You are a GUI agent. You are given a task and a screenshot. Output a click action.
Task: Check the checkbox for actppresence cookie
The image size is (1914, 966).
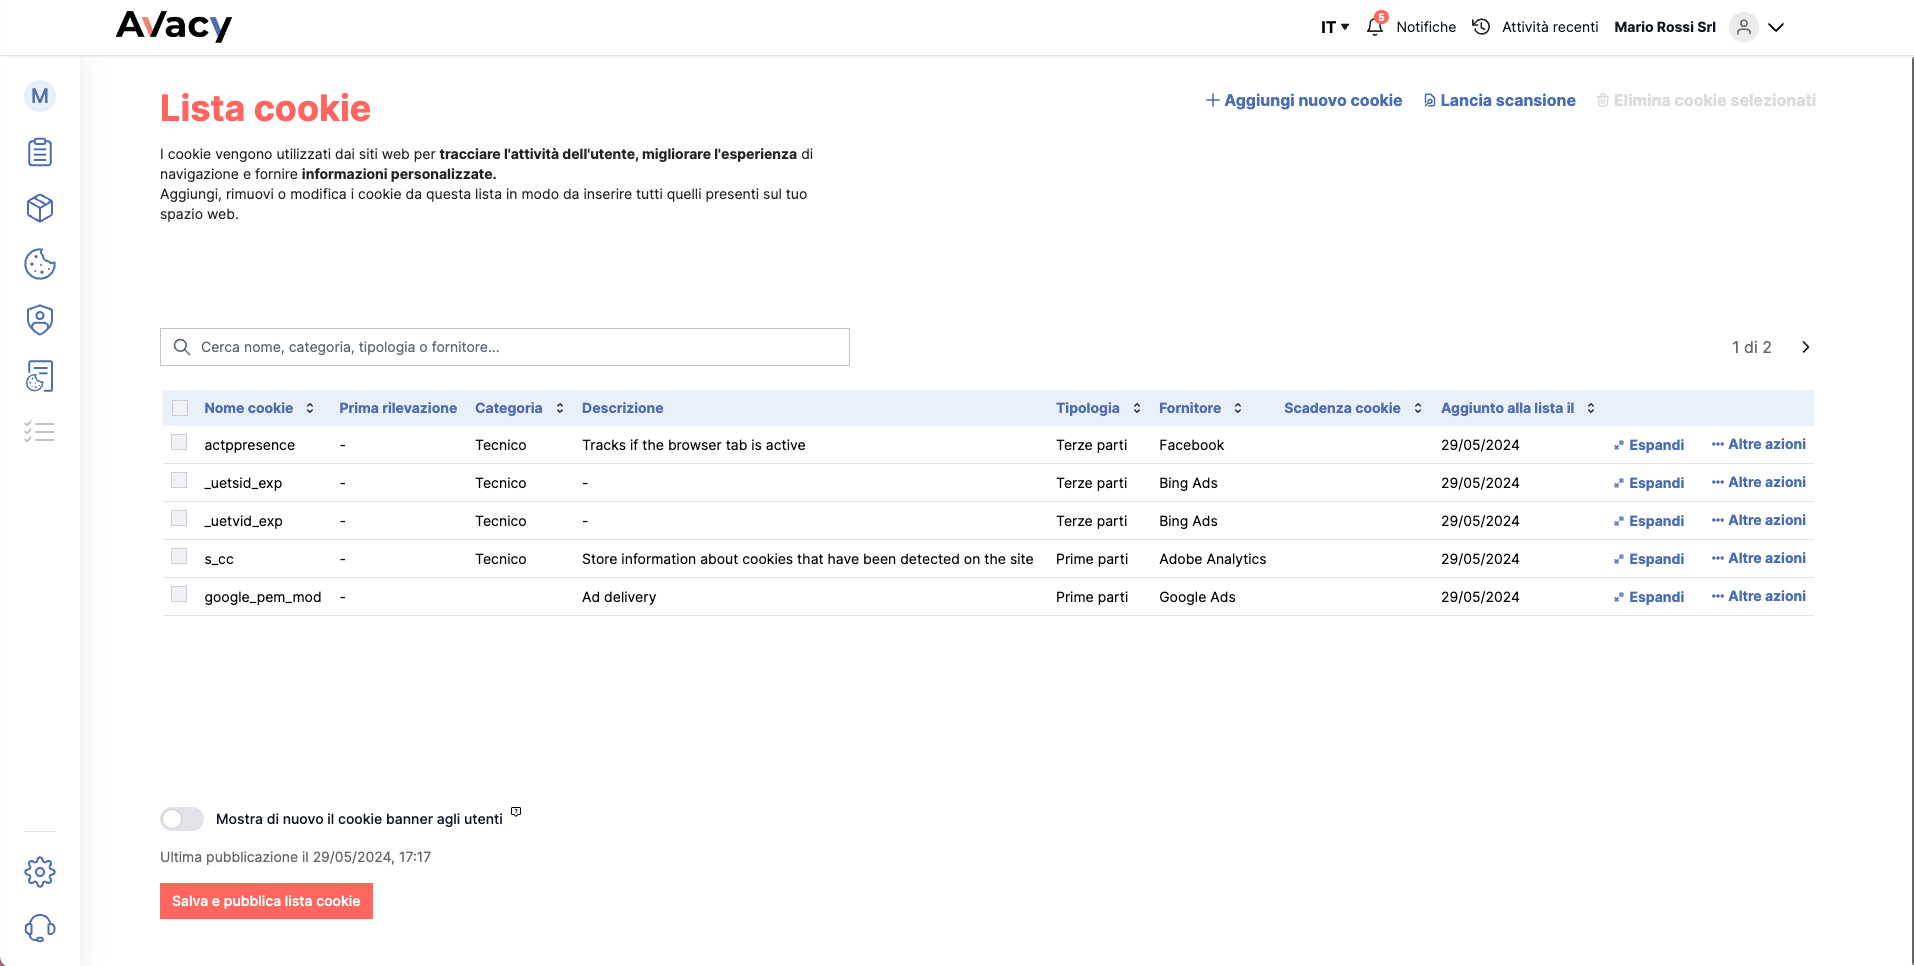179,442
